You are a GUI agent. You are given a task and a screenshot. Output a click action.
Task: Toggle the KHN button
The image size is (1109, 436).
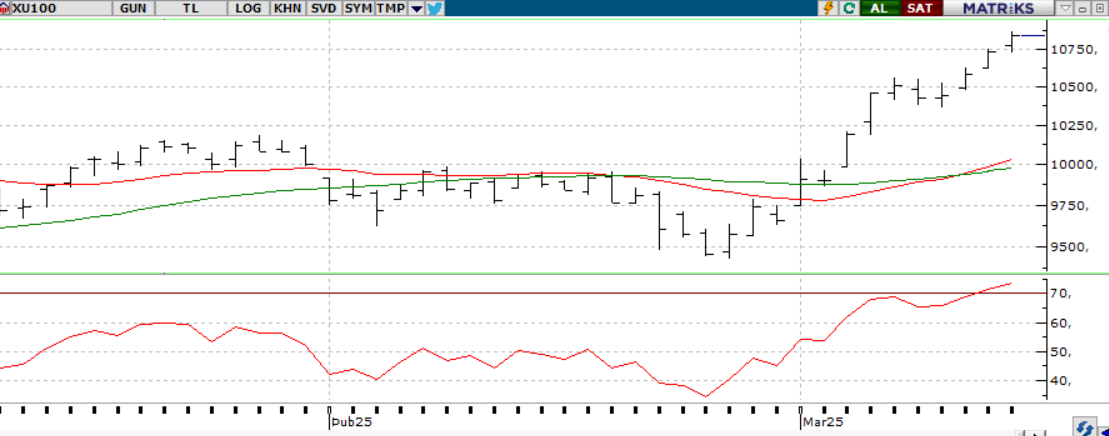coord(287,8)
